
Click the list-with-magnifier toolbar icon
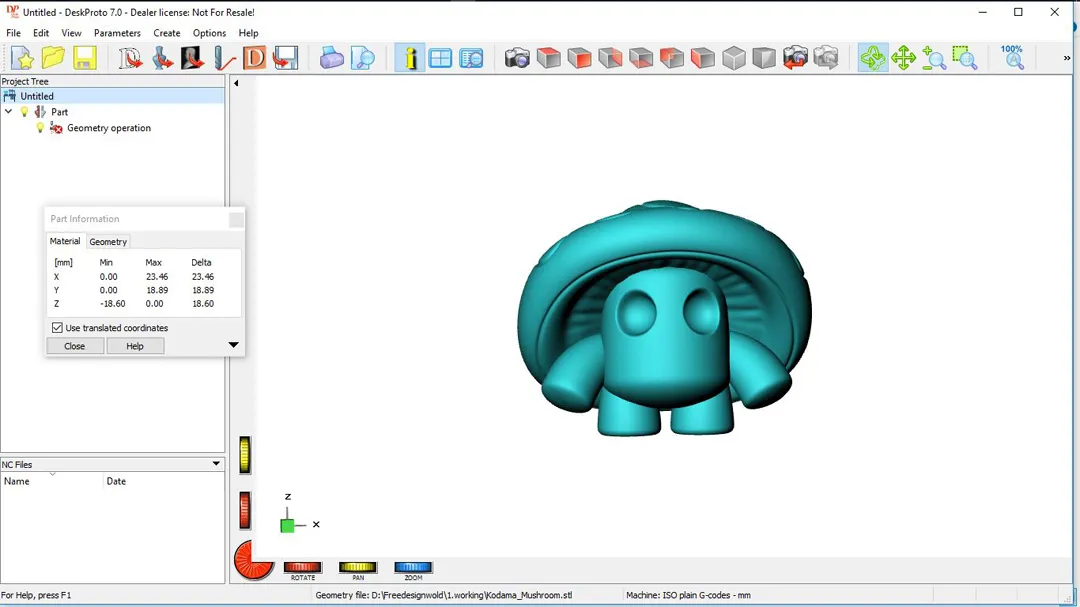[471, 59]
